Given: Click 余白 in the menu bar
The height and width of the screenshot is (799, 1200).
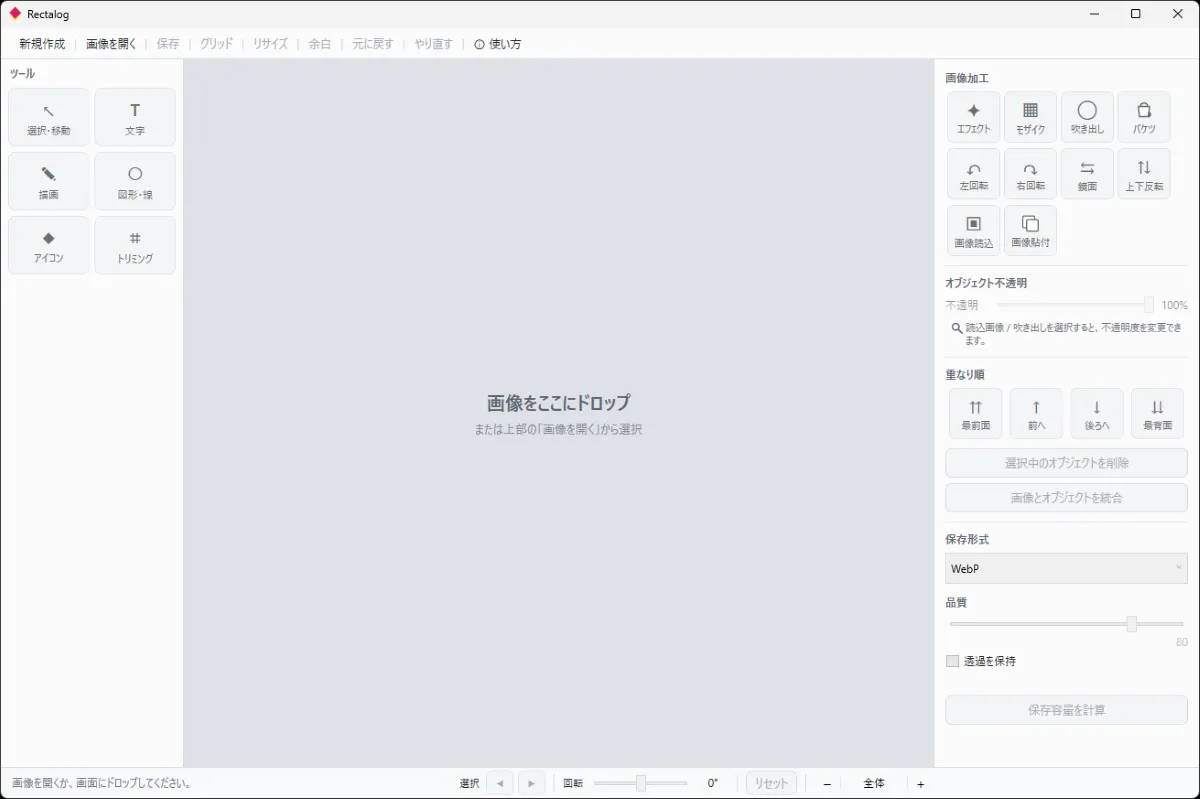Looking at the screenshot, I should [320, 44].
